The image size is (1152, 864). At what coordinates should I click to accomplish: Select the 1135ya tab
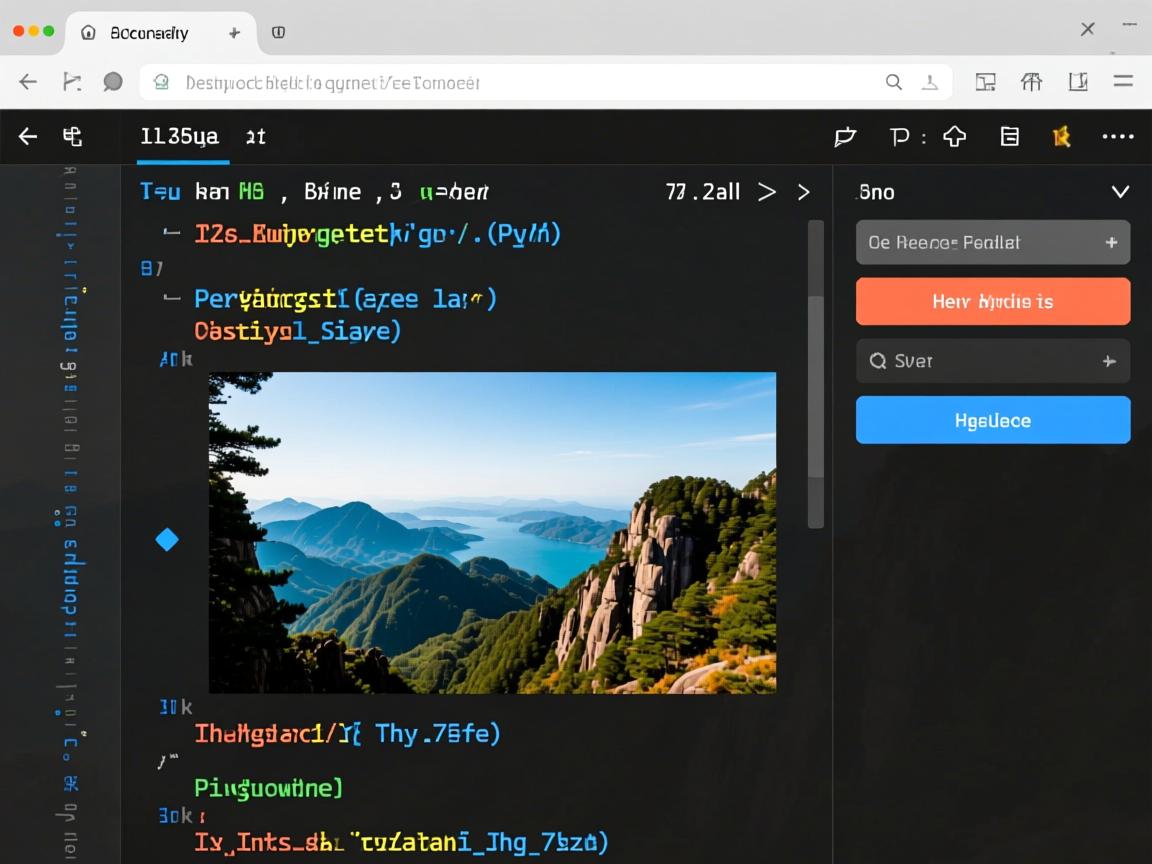tap(179, 137)
